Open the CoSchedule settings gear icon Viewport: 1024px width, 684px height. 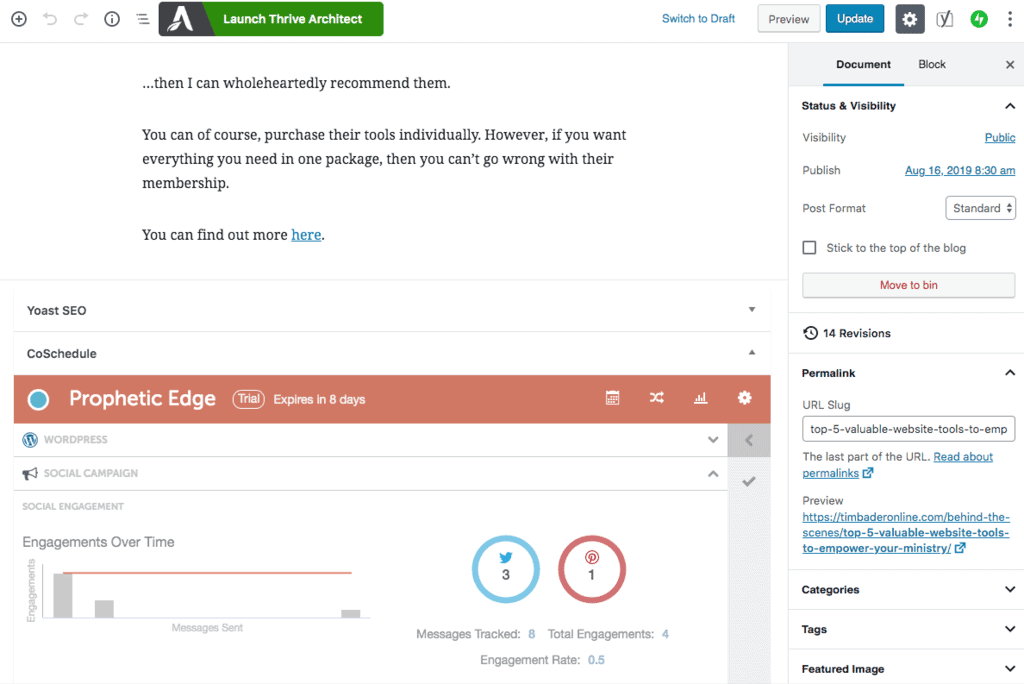[x=744, y=398]
